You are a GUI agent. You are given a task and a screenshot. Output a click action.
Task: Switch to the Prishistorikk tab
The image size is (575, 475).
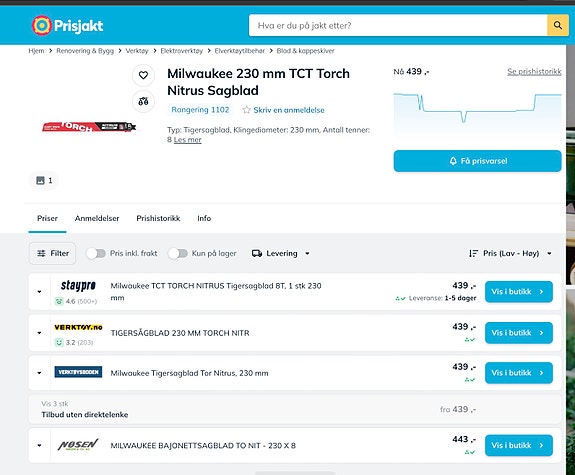click(158, 218)
